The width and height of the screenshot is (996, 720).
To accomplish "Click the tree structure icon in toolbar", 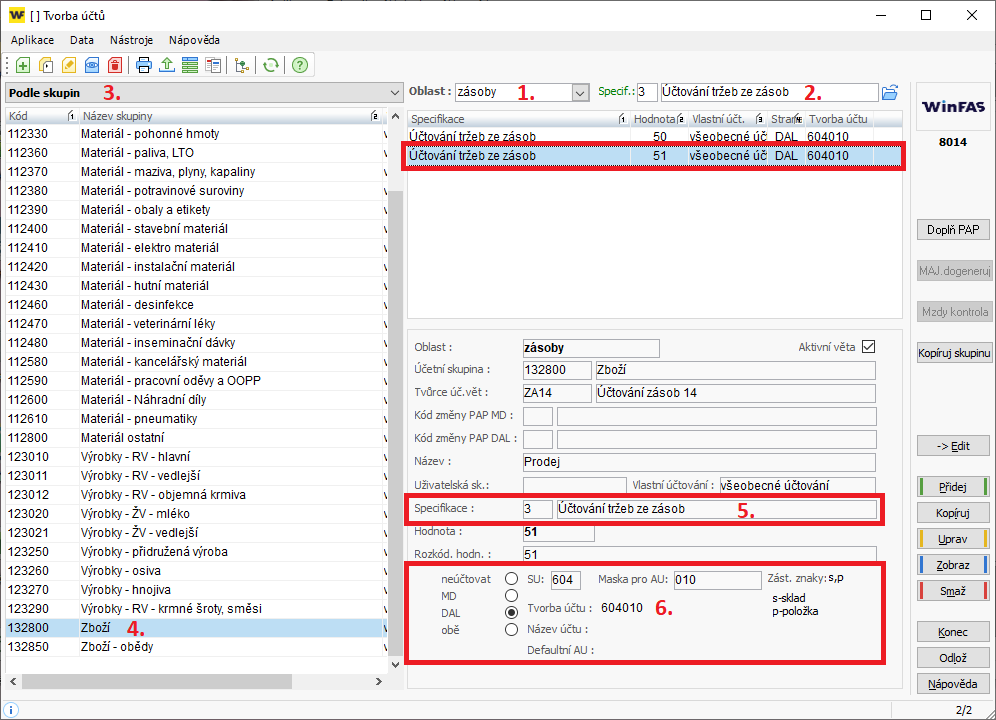I will pyautogui.click(x=241, y=66).
